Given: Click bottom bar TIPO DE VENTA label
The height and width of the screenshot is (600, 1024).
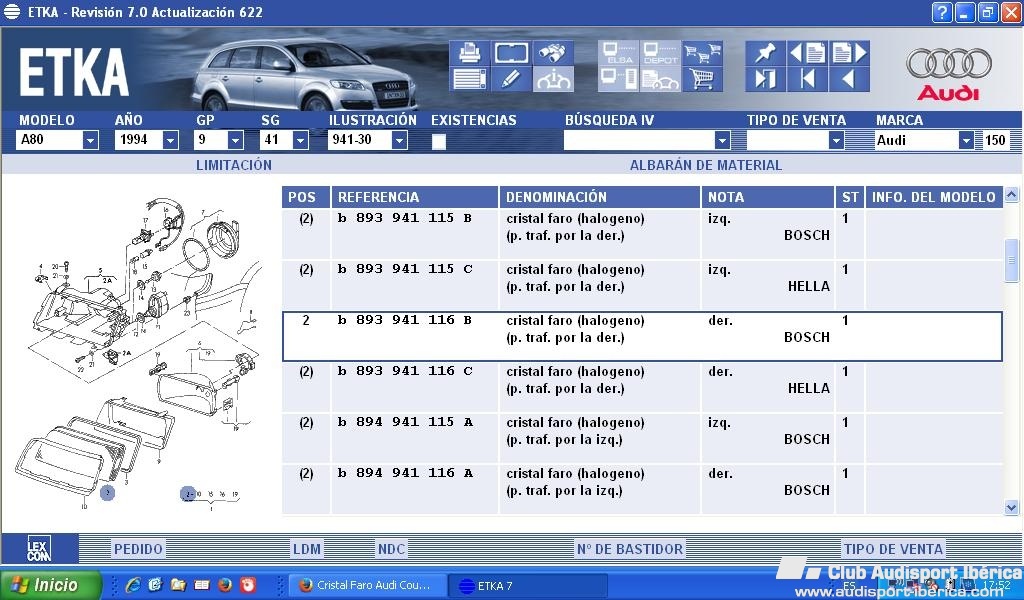Looking at the screenshot, I should 893,549.
